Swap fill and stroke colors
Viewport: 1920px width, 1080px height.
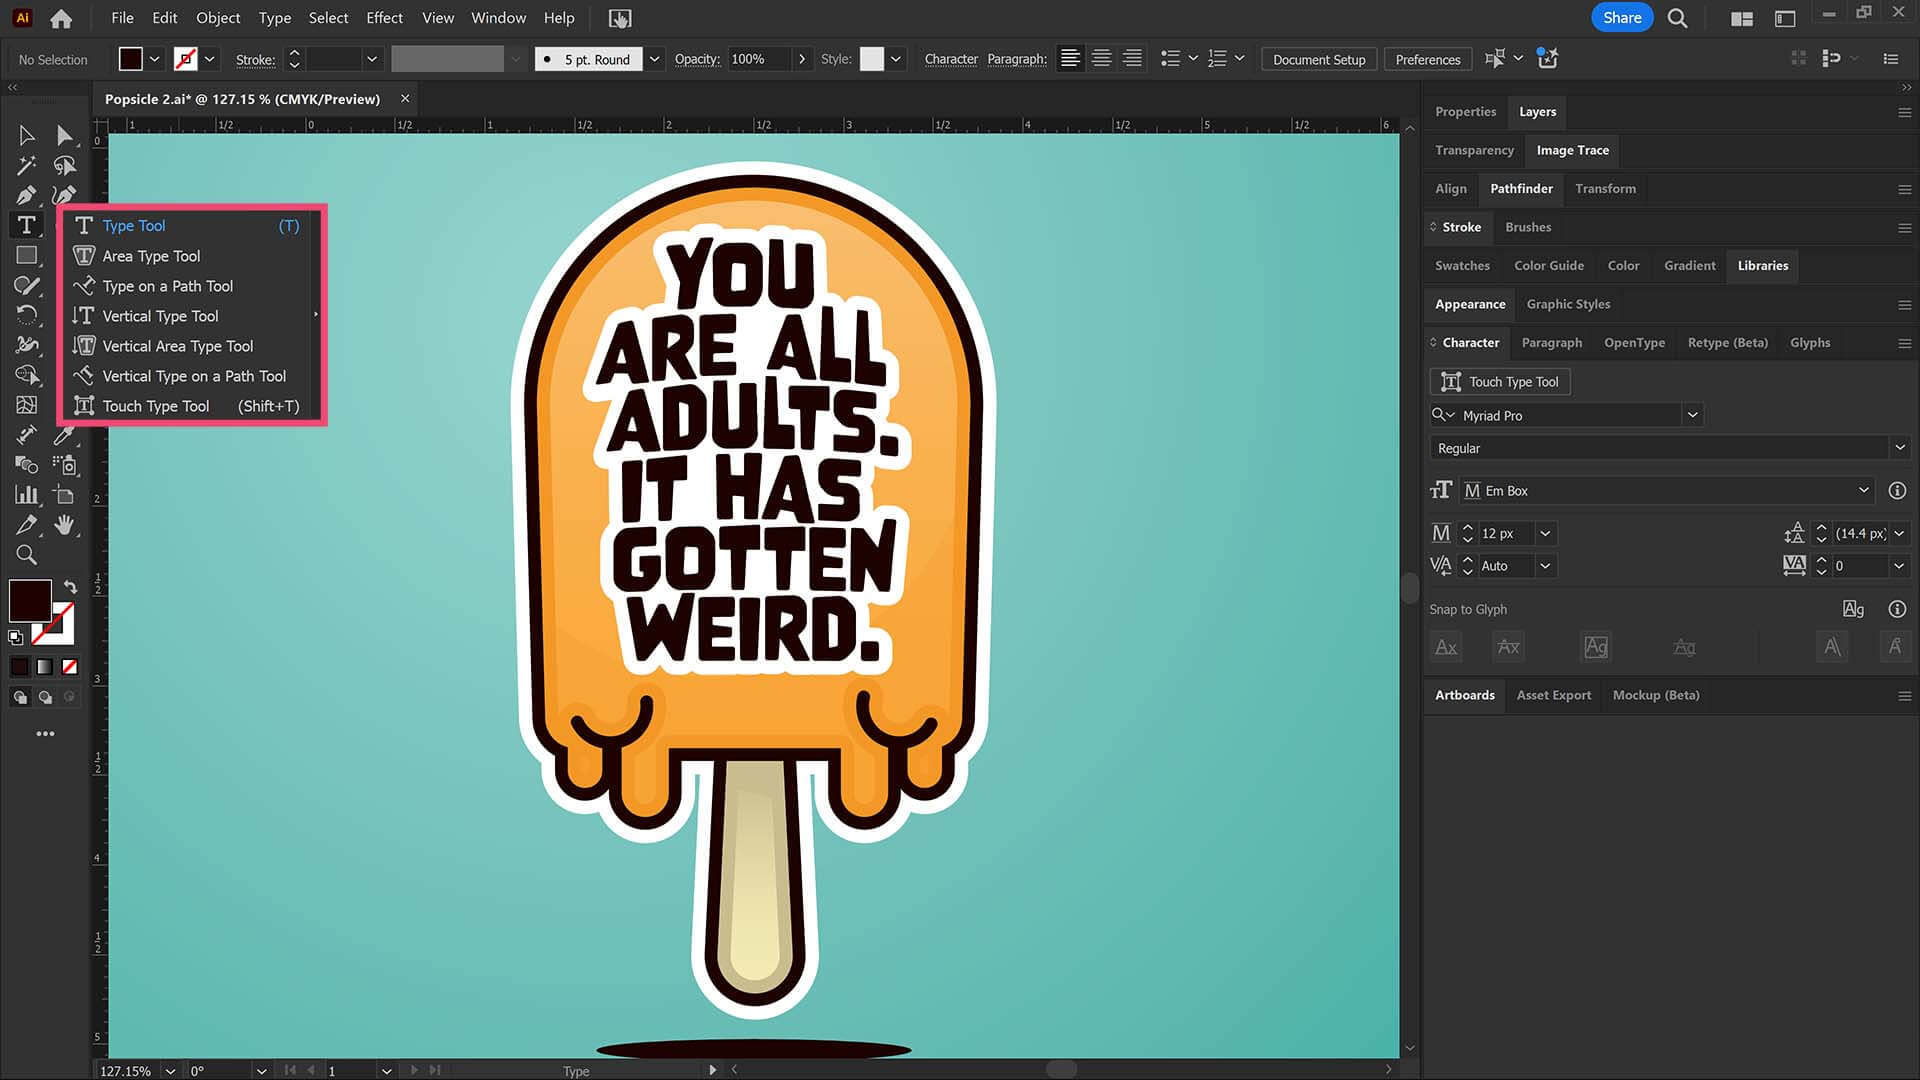pyautogui.click(x=70, y=586)
